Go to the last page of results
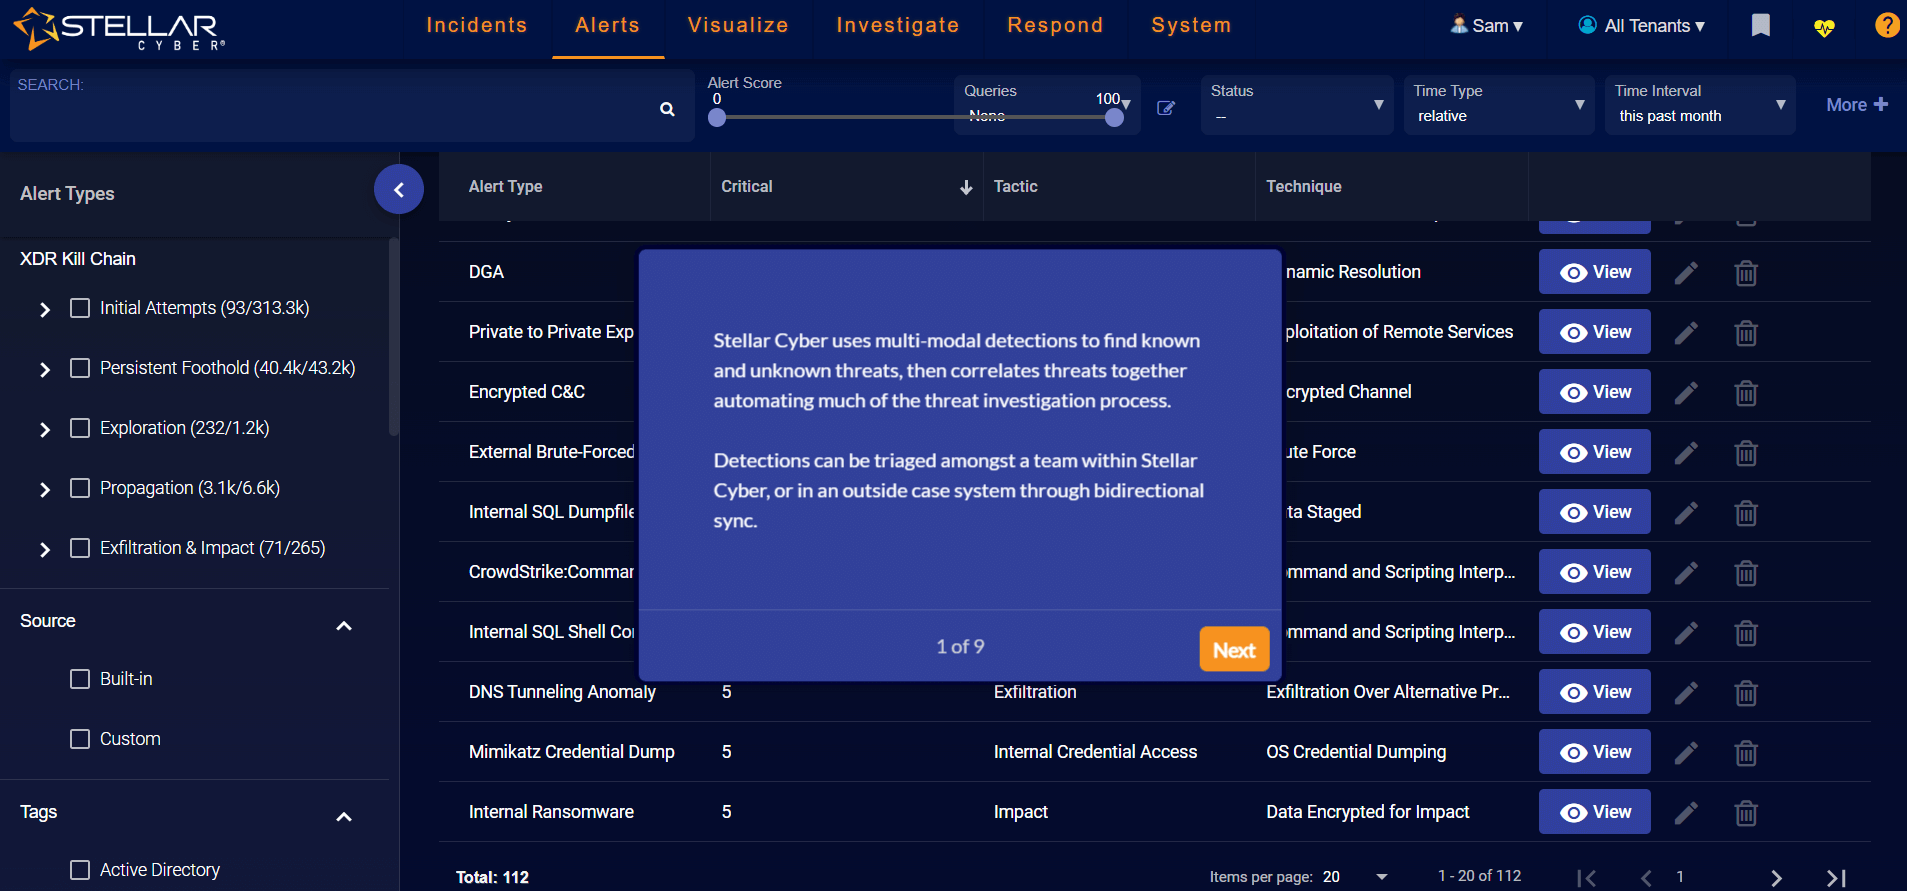Image resolution: width=1907 pixels, height=891 pixels. point(1836,878)
